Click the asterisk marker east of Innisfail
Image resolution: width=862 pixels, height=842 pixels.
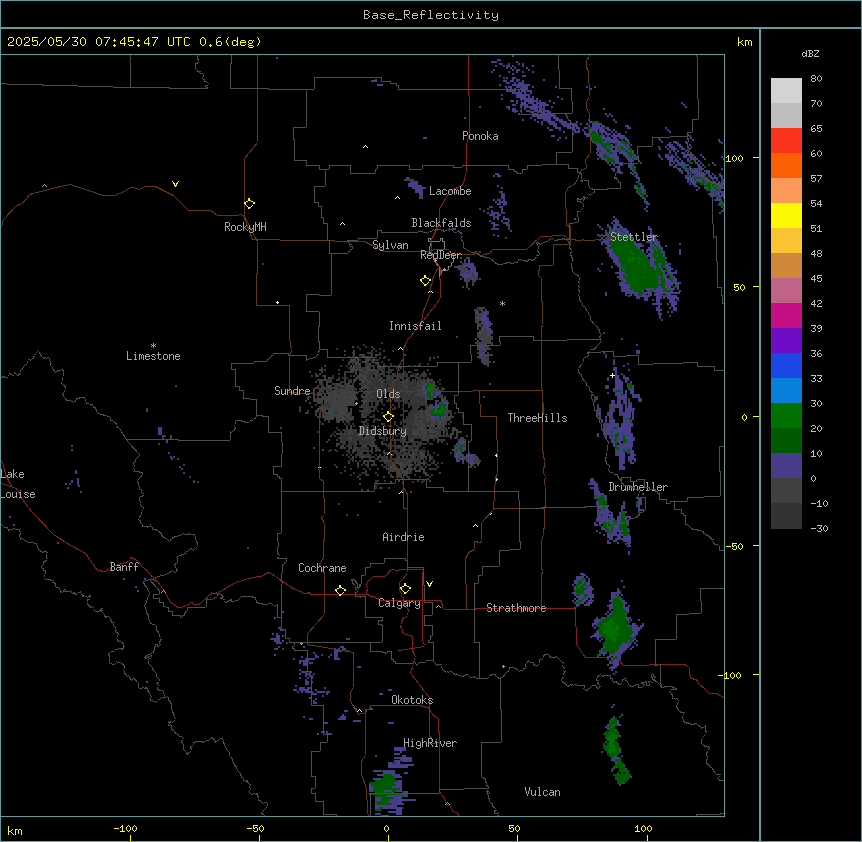coord(502,303)
